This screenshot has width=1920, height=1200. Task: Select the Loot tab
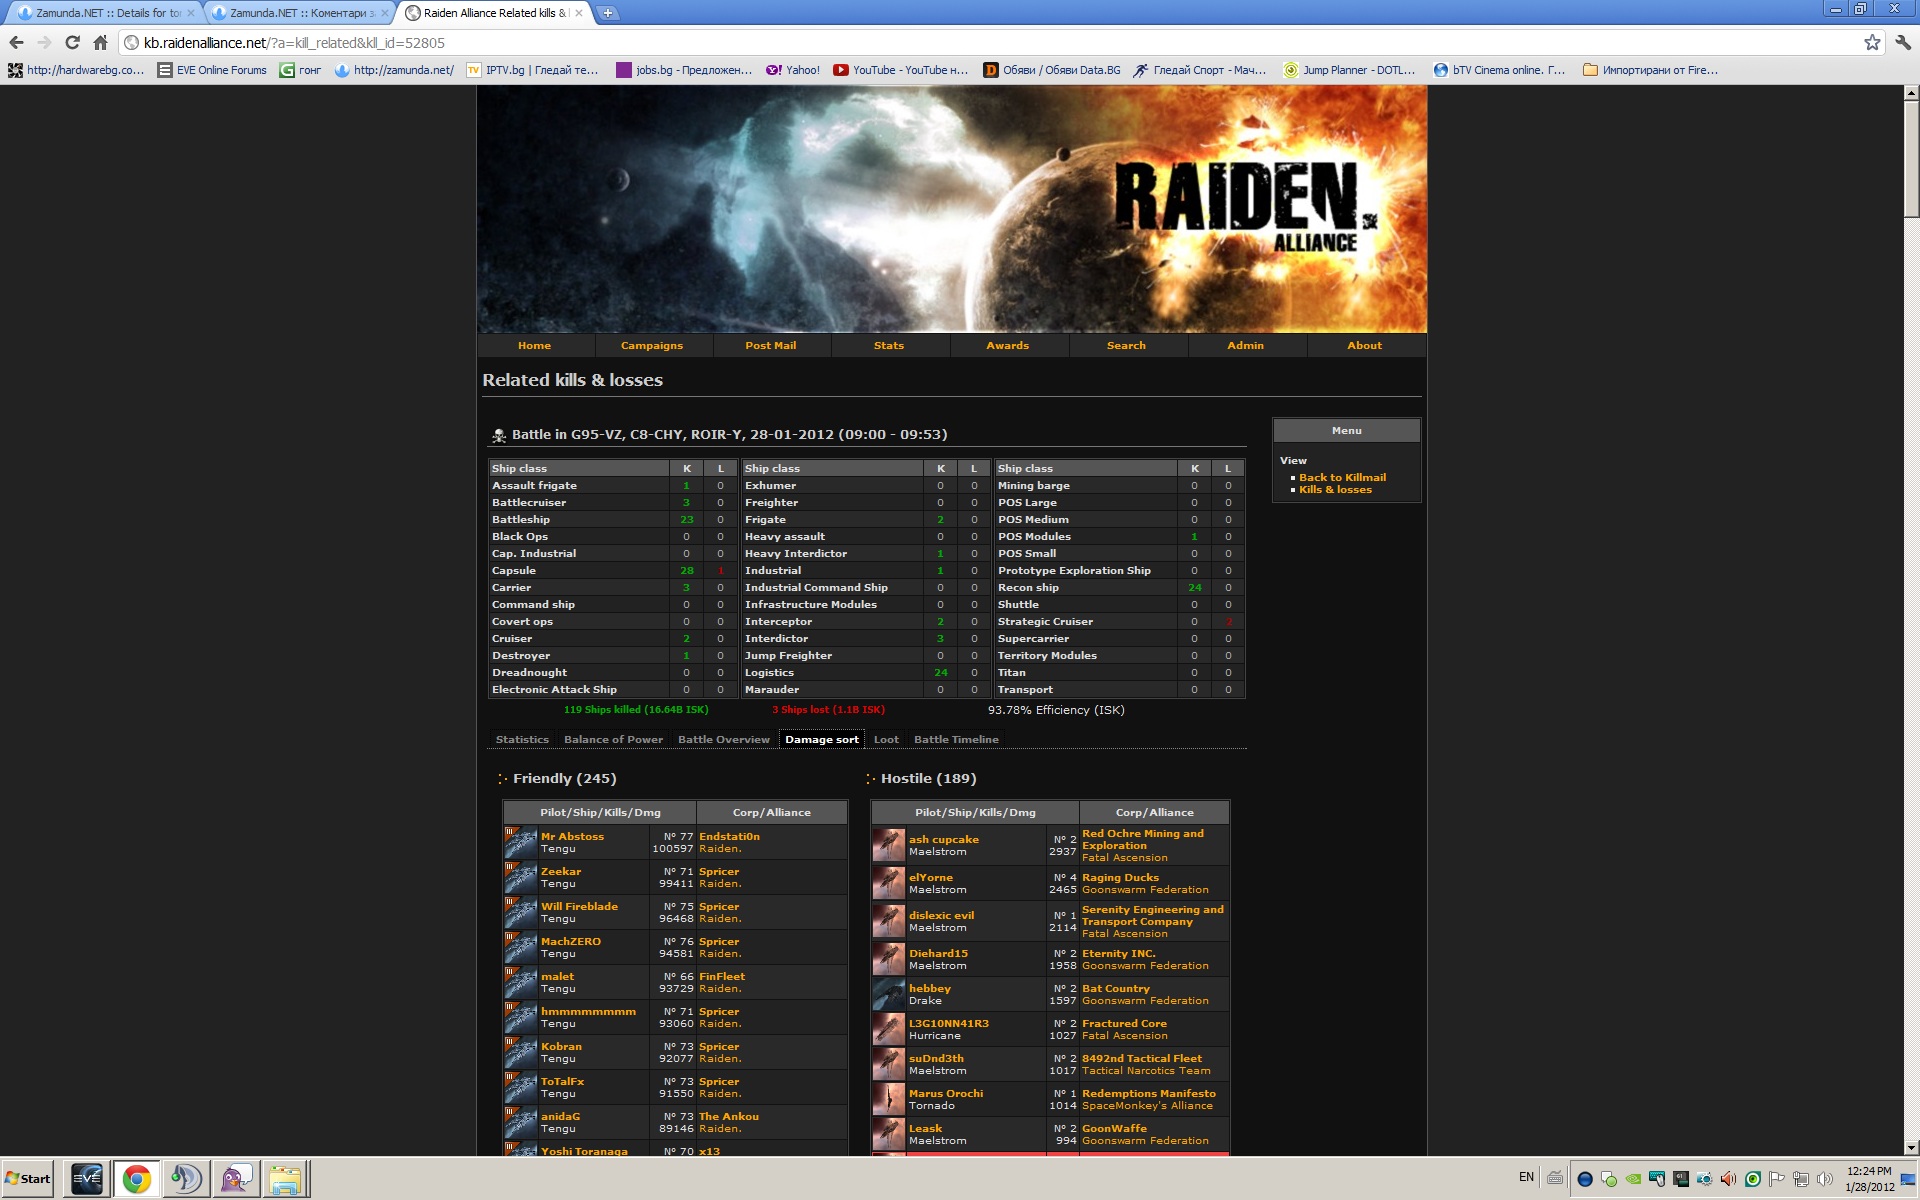886,740
